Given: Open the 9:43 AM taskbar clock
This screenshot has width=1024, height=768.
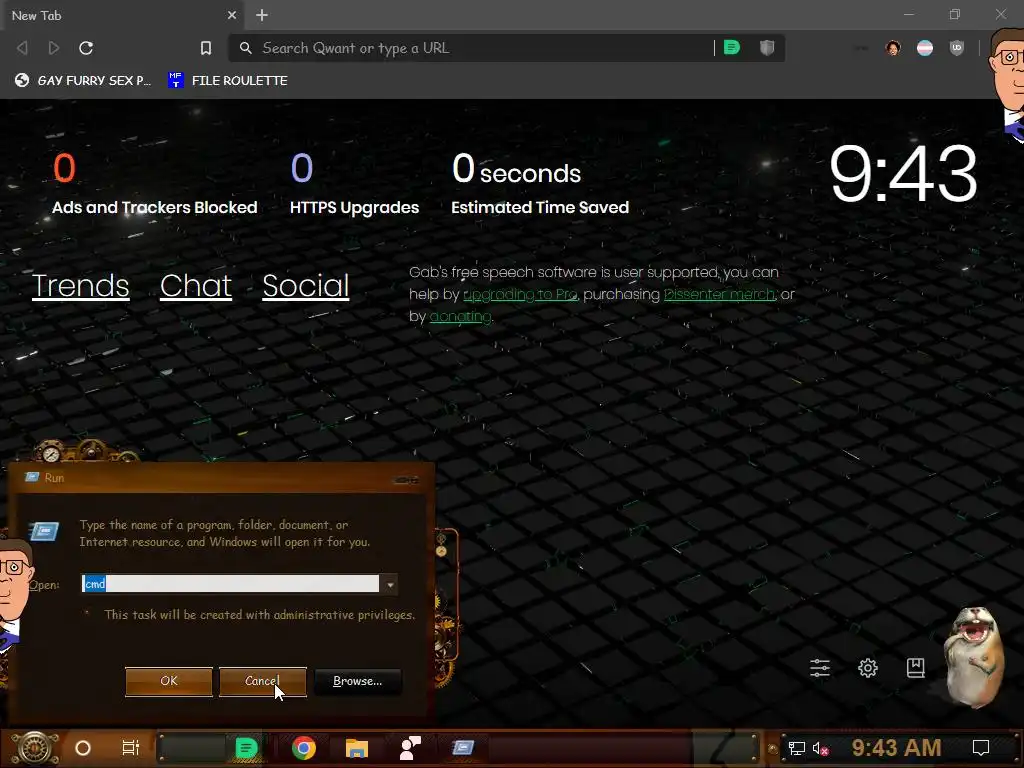Looking at the screenshot, I should [x=896, y=748].
